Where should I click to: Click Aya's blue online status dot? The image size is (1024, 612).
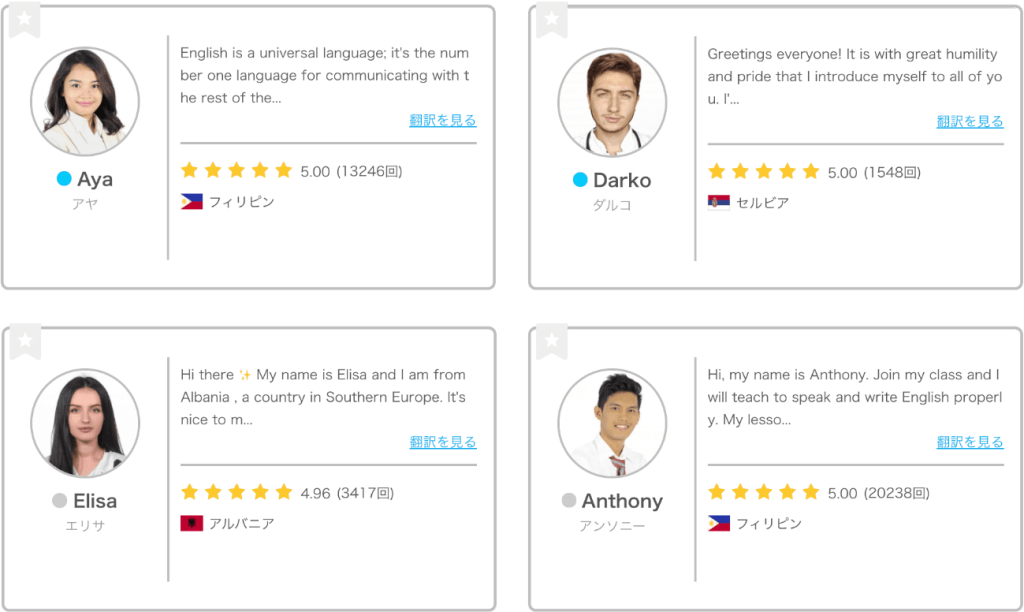click(64, 180)
